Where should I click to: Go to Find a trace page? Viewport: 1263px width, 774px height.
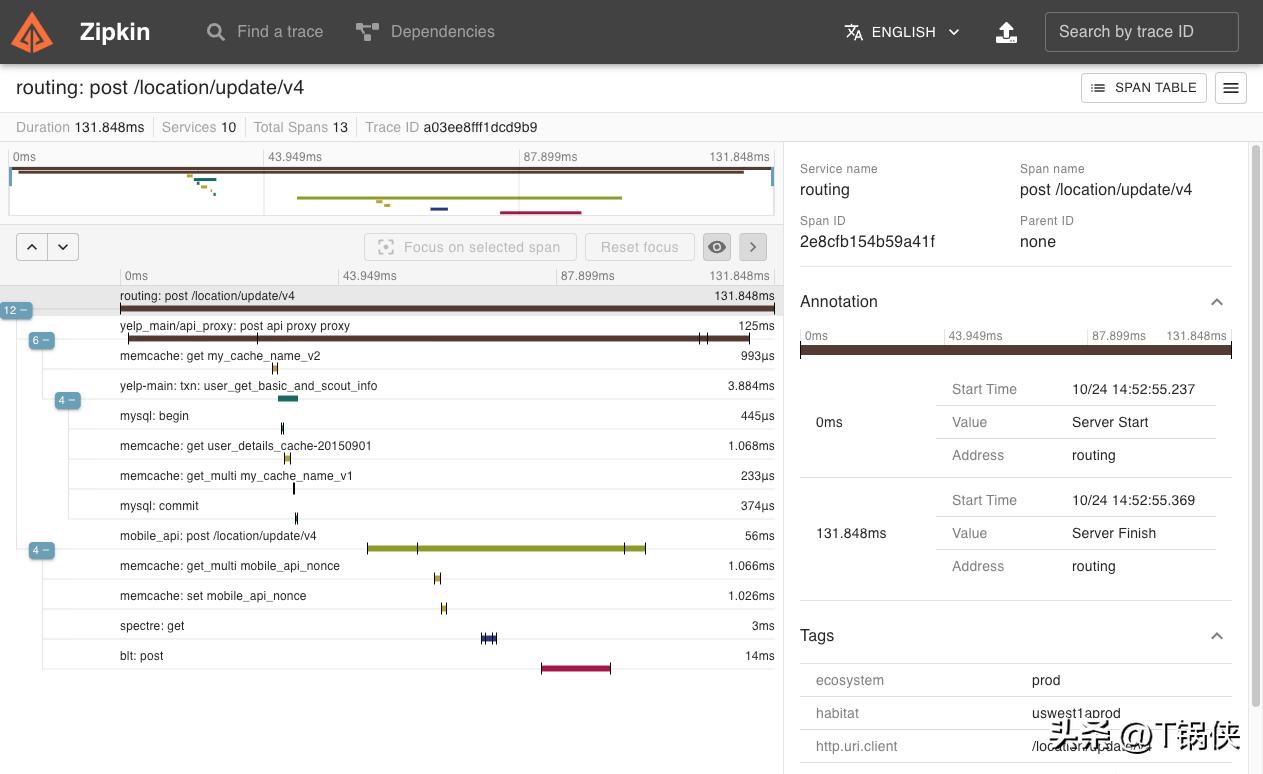pos(279,32)
